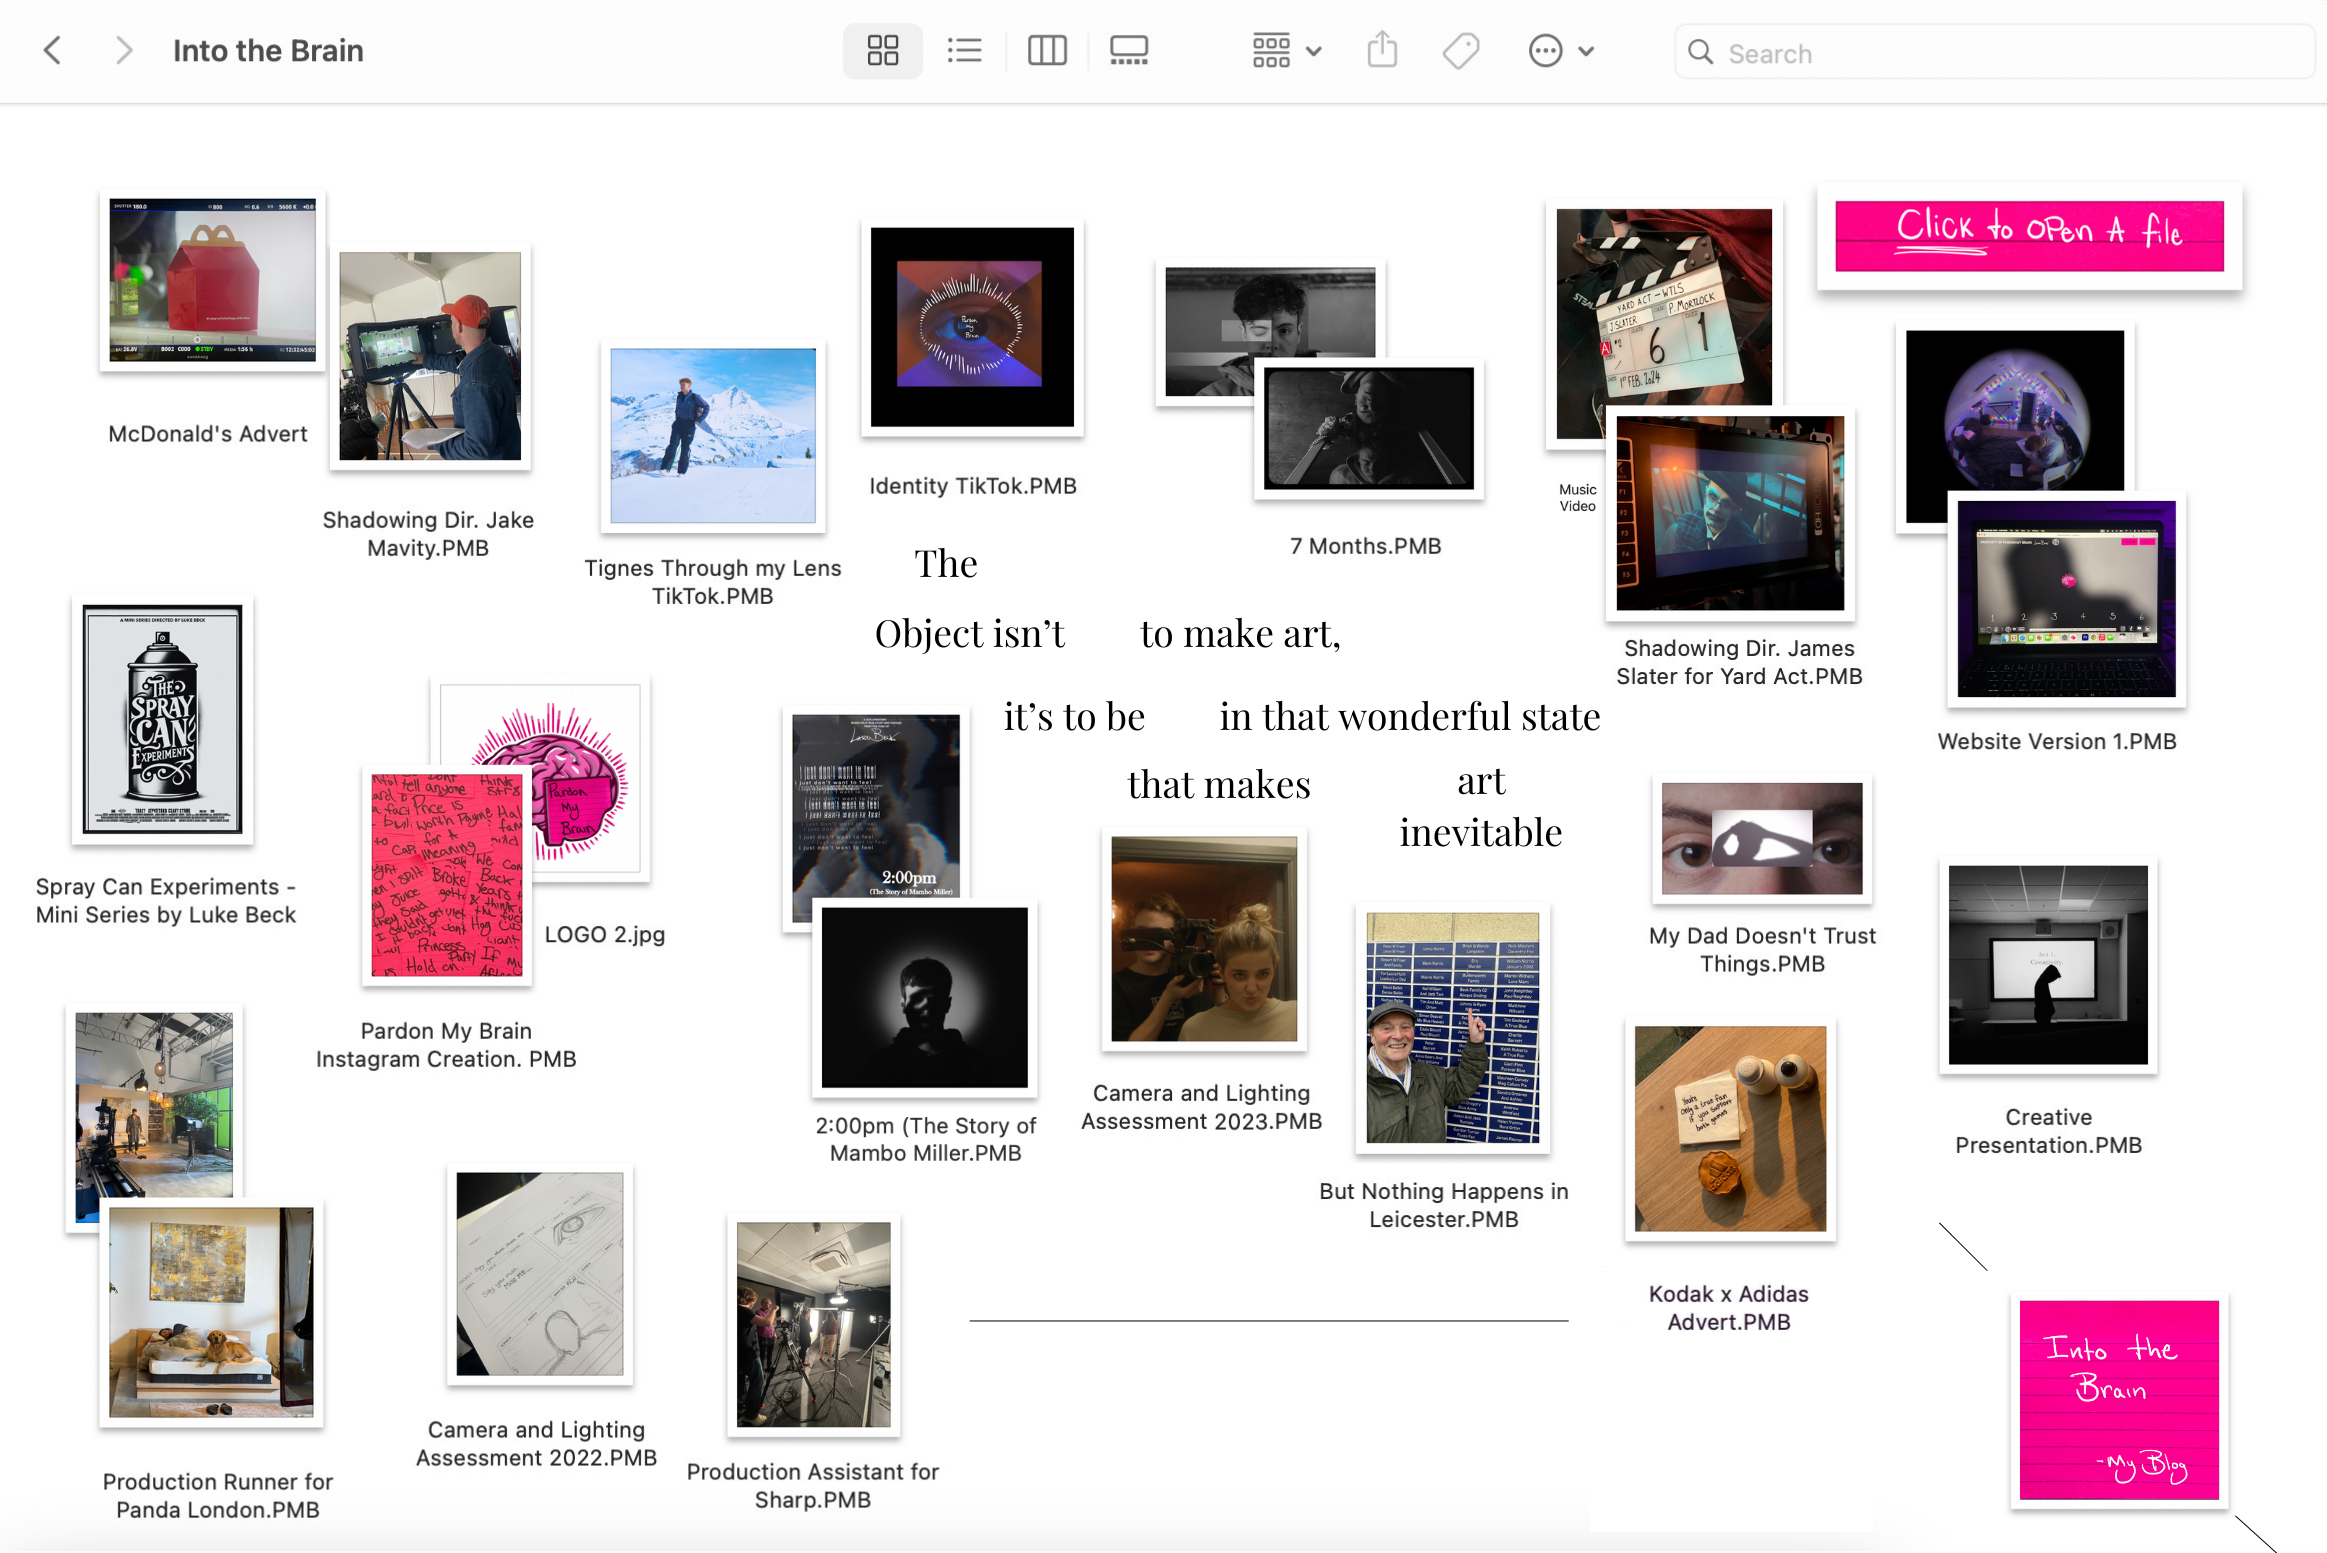2327x1553 pixels.
Task: Open the group-by options dropdown
Action: [1286, 50]
